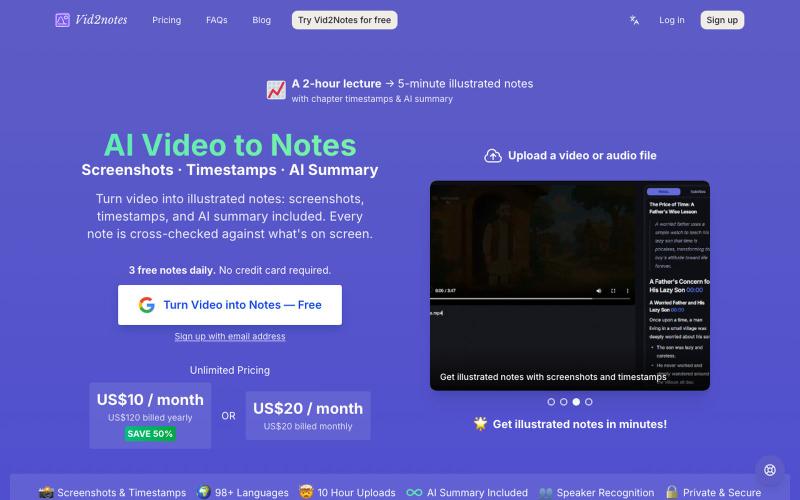800x500 pixels.
Task: Select the fourth carousel dot
Action: (x=589, y=402)
